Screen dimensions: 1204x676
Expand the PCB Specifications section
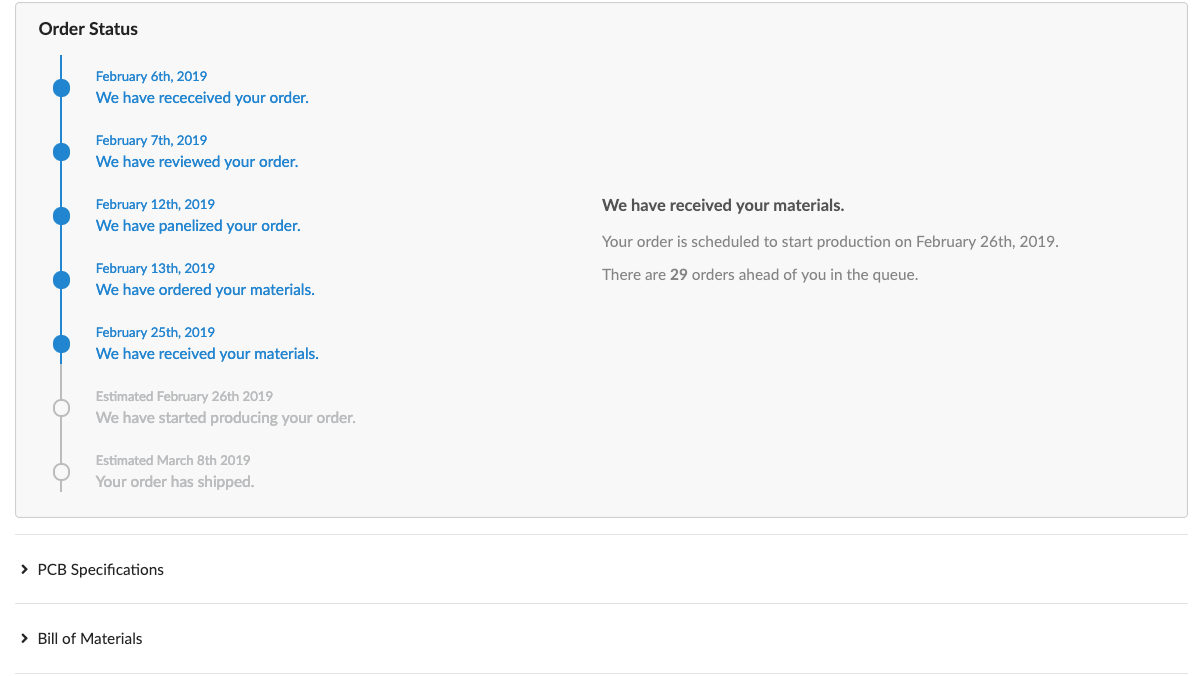(99, 569)
